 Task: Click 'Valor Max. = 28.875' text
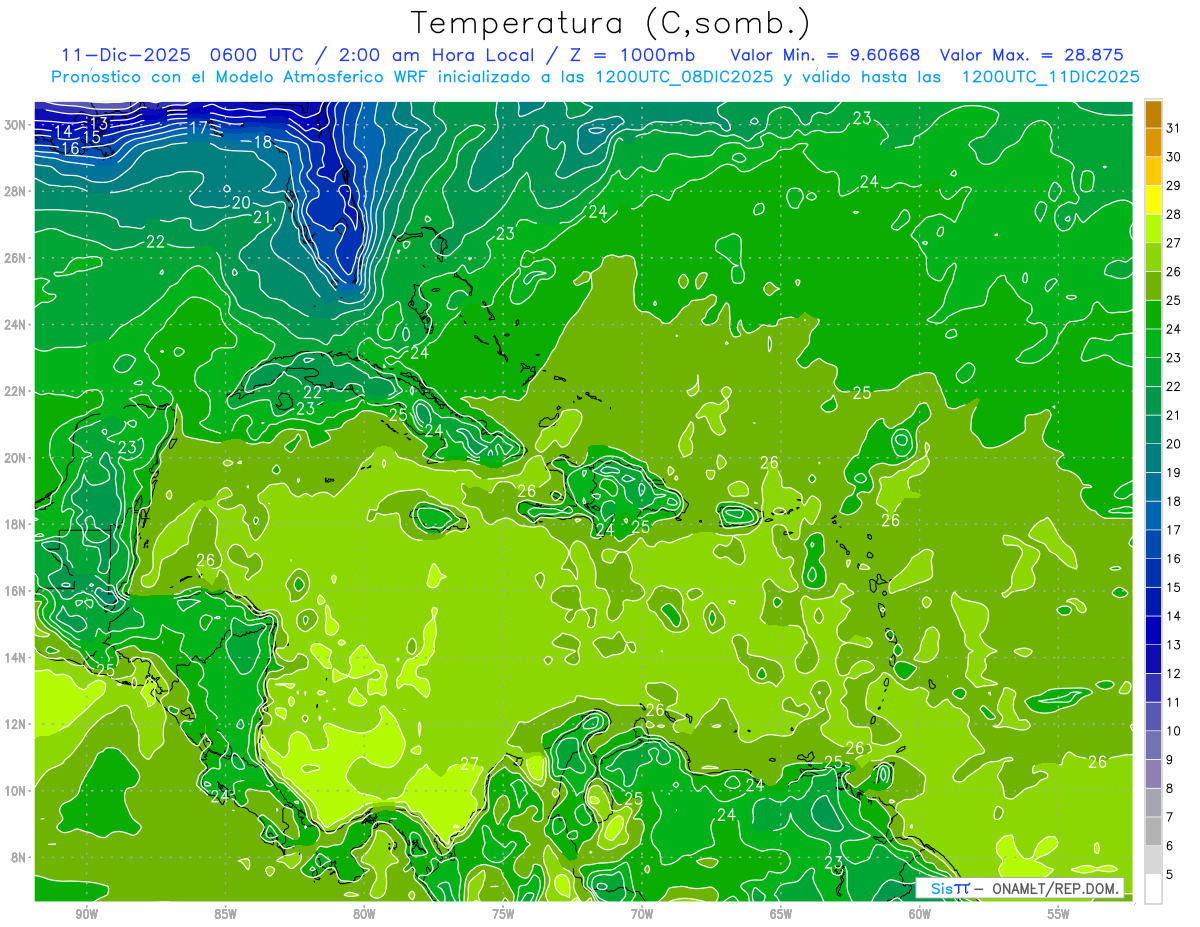[x=1033, y=55]
